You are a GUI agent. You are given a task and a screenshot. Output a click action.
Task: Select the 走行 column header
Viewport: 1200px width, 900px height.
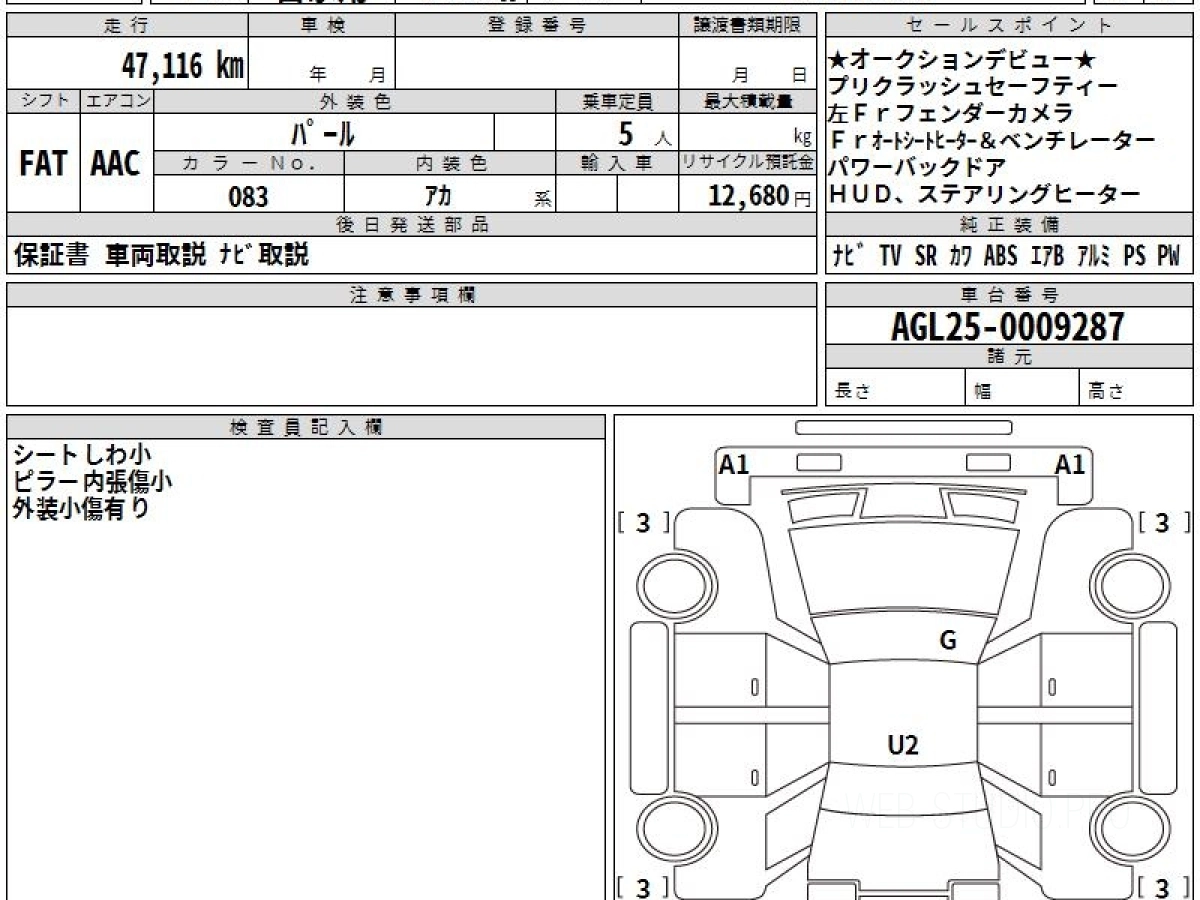[x=126, y=26]
